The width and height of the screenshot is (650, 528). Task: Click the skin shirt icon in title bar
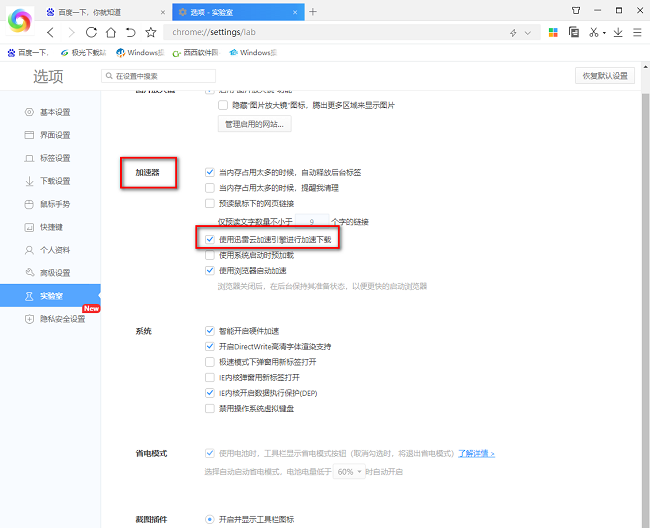[x=576, y=10]
